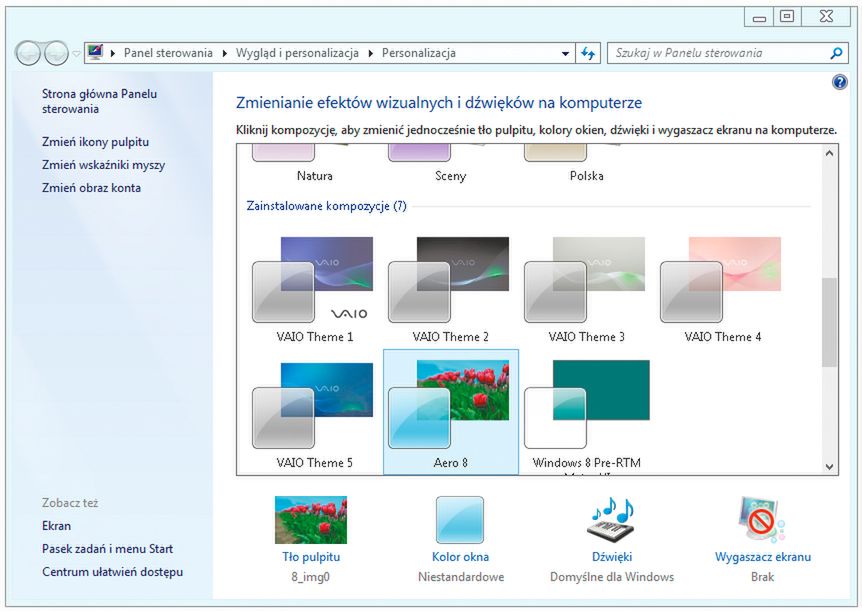Select the VAIO Theme 4 pink thumbnail

point(721,279)
